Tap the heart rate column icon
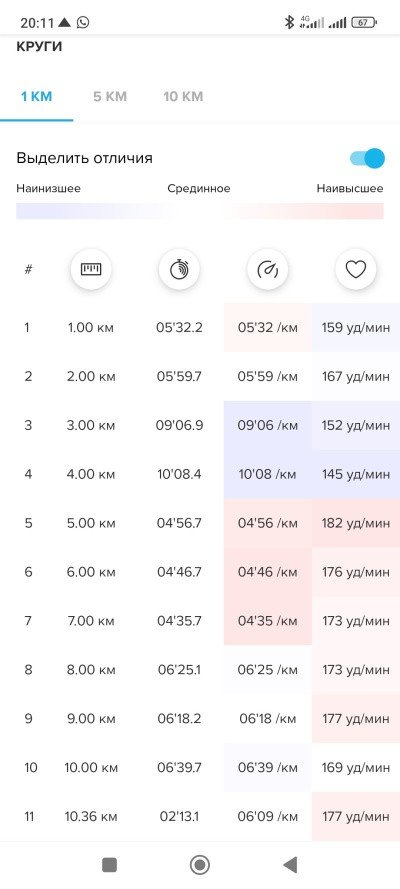 pyautogui.click(x=356, y=269)
